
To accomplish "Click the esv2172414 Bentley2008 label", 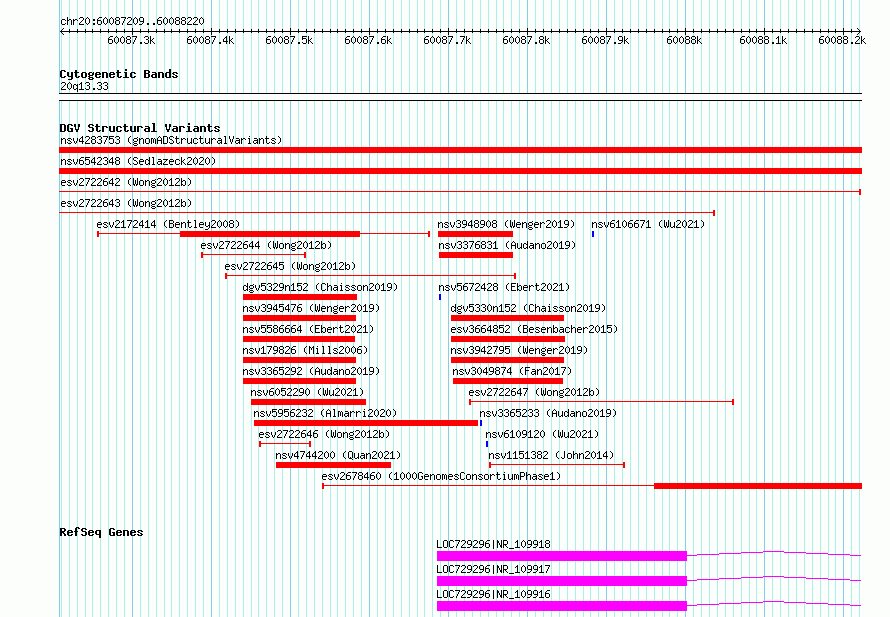I will click(x=168, y=224).
